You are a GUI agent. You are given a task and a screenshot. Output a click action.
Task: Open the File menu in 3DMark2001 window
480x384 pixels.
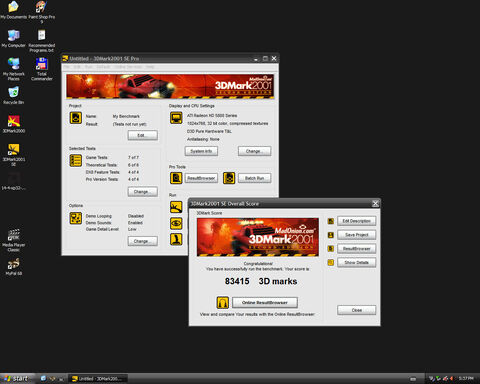coord(67,67)
